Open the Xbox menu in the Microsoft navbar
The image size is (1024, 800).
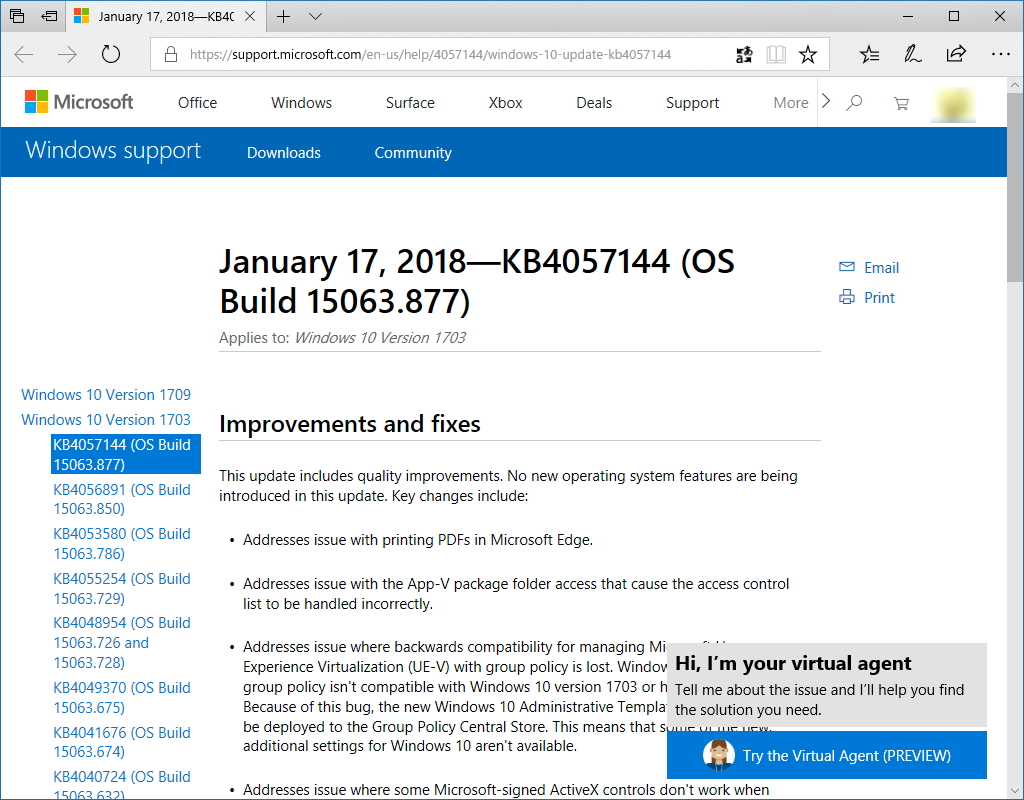point(505,102)
